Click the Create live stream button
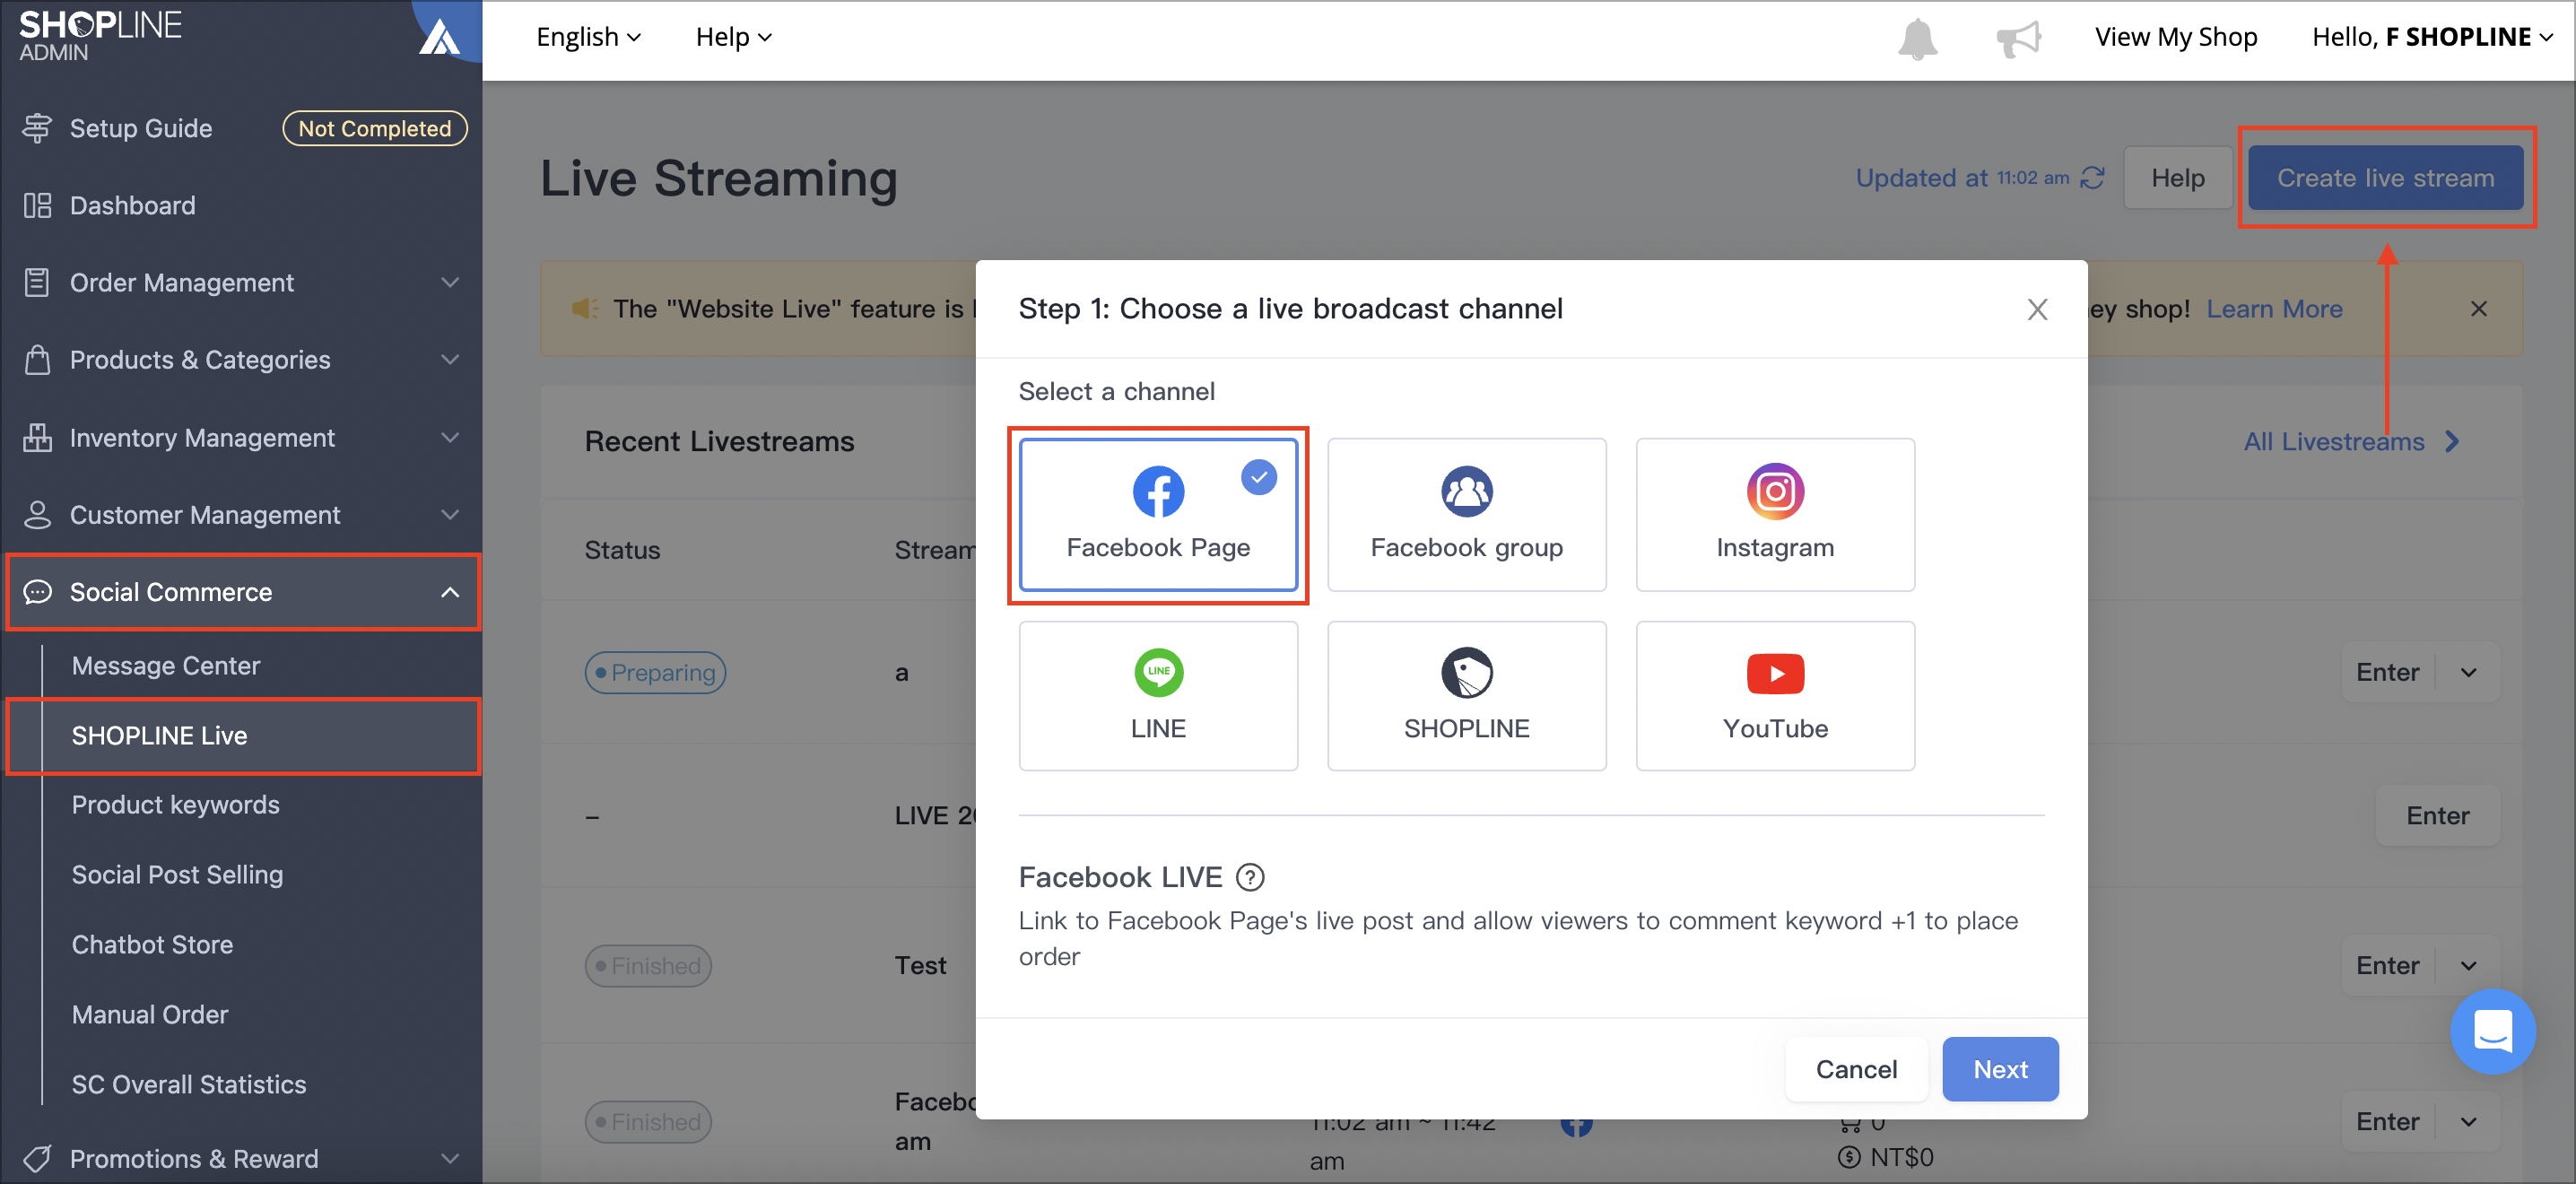 pos(2385,178)
